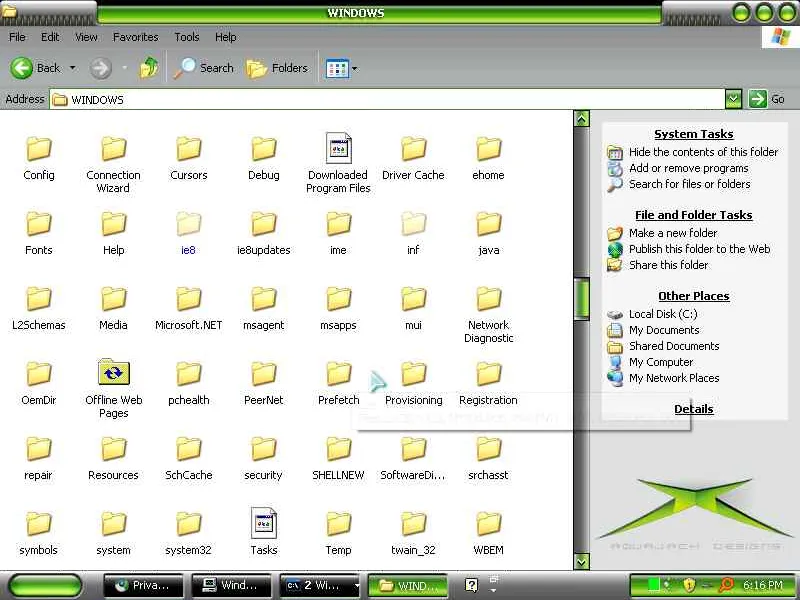Click Share this folder link
800x600 pixels.
point(668,265)
